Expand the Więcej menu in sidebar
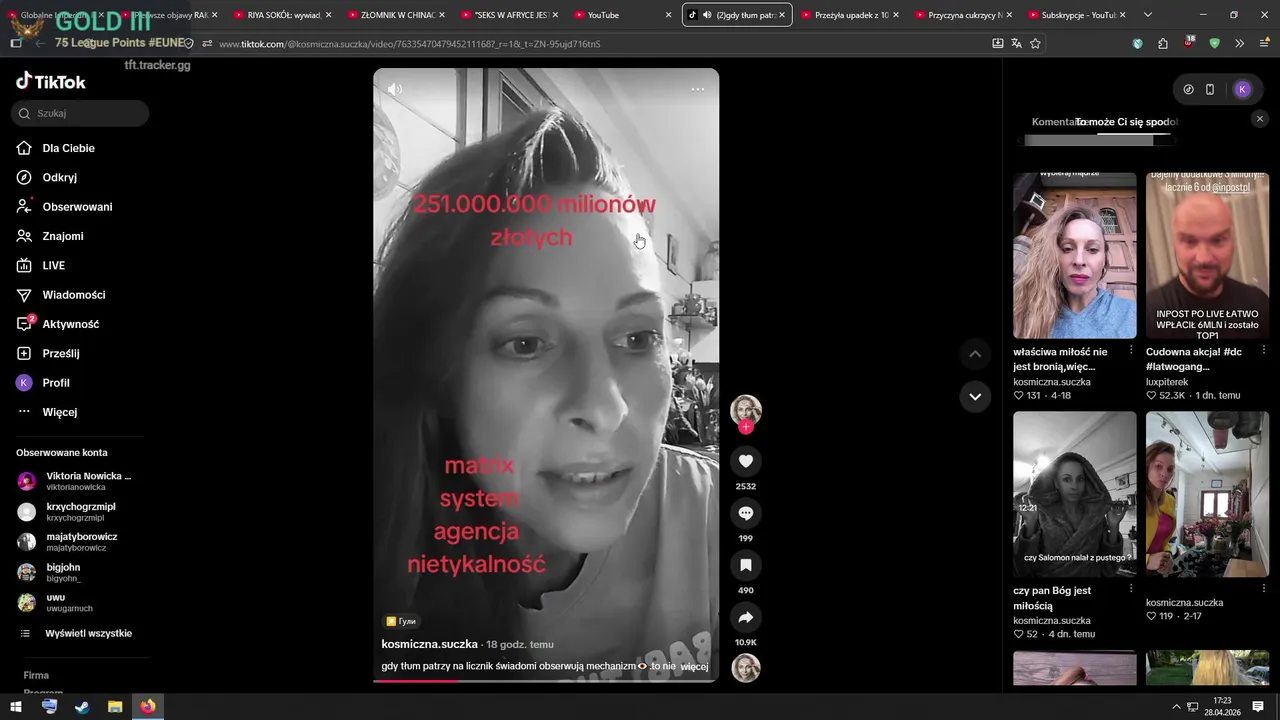1280x720 pixels. tap(47, 412)
